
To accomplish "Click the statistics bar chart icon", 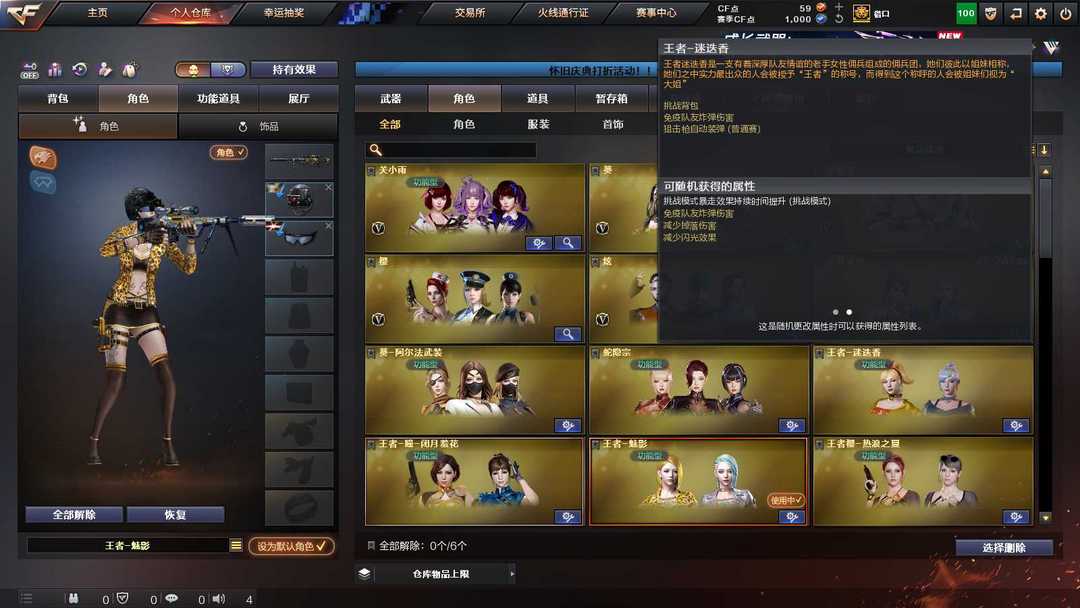I will pos(54,69).
